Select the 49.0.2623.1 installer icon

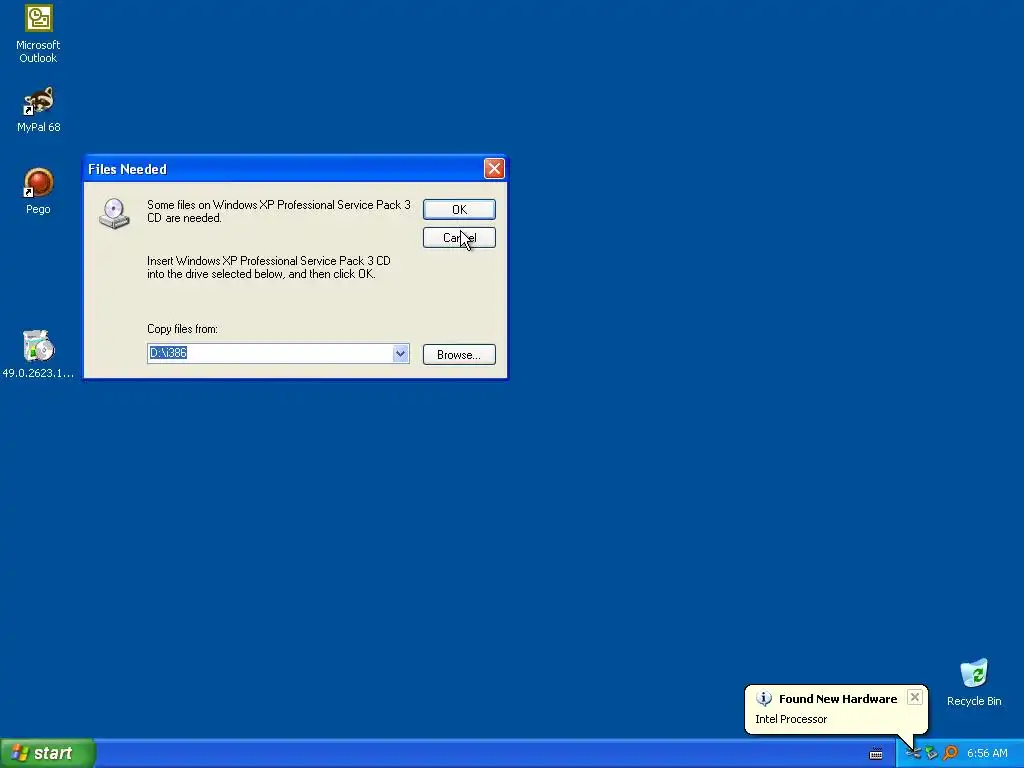tap(39, 353)
